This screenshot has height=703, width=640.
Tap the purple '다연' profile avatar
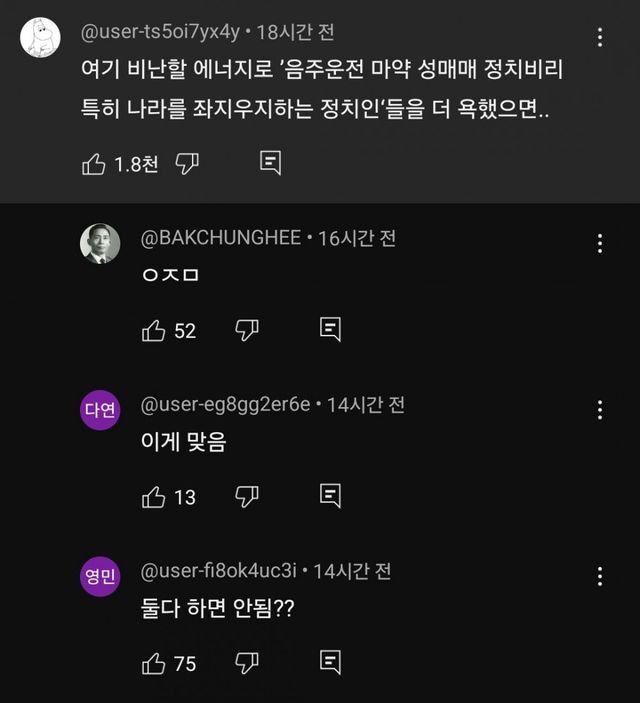[100, 409]
